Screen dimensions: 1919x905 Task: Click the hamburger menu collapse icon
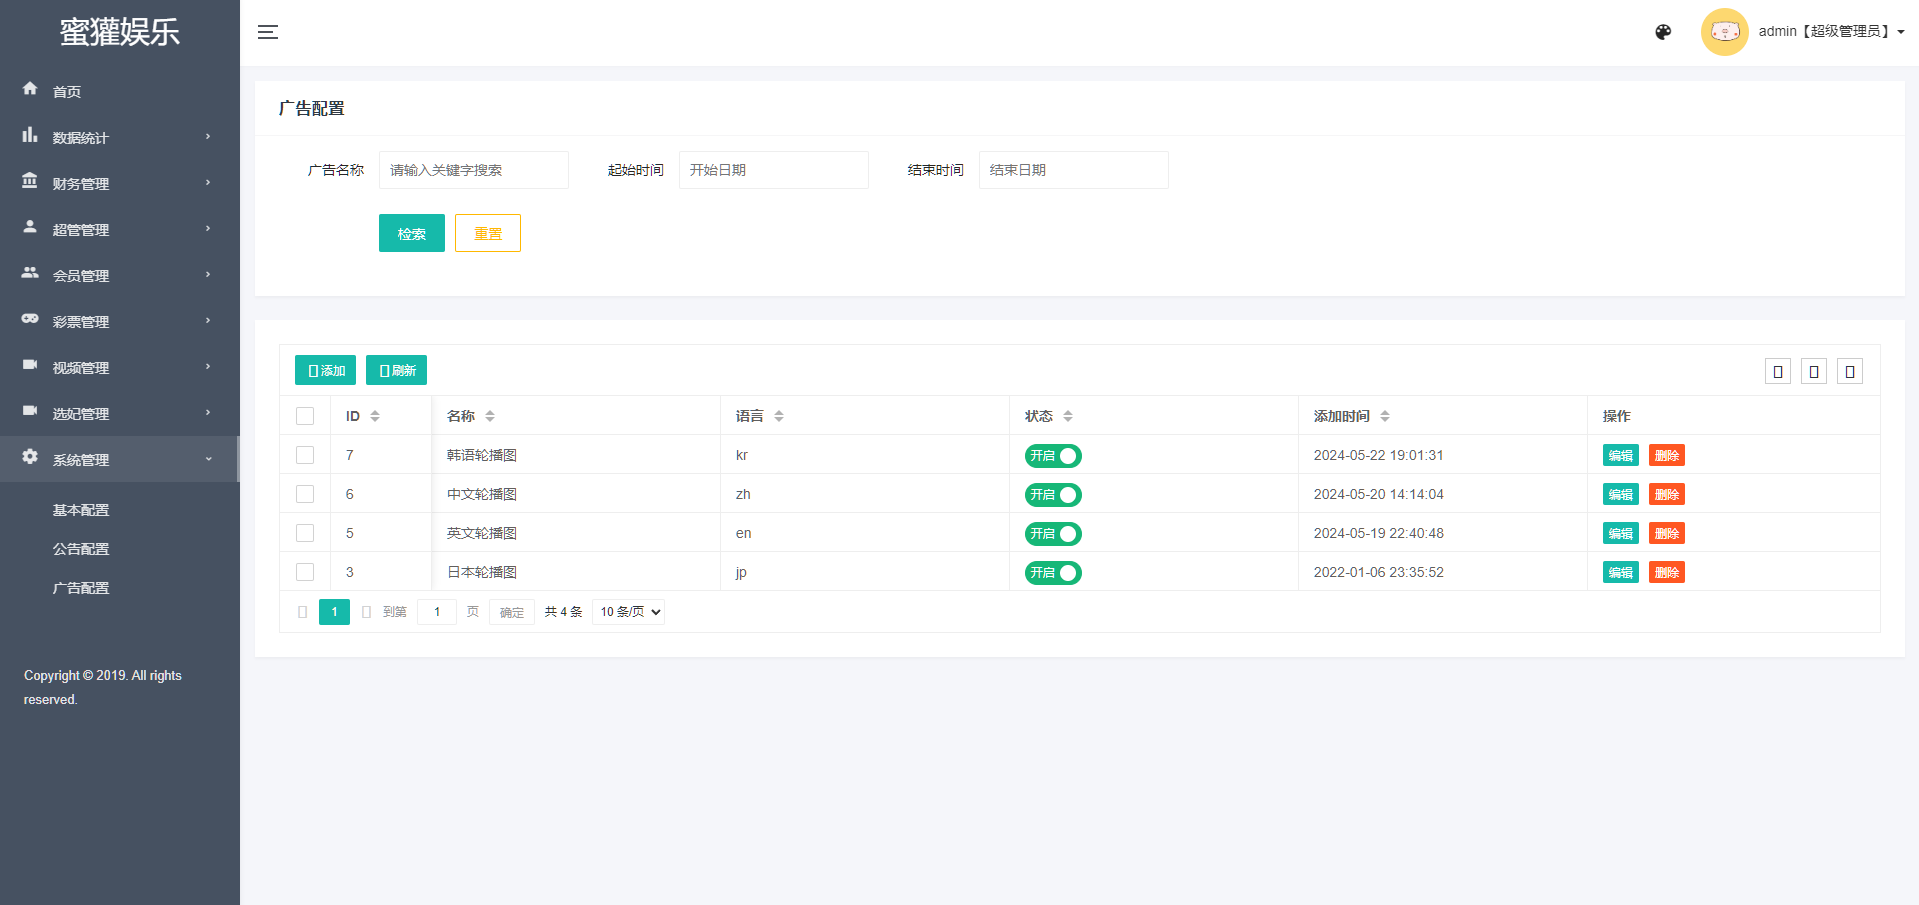pyautogui.click(x=267, y=32)
